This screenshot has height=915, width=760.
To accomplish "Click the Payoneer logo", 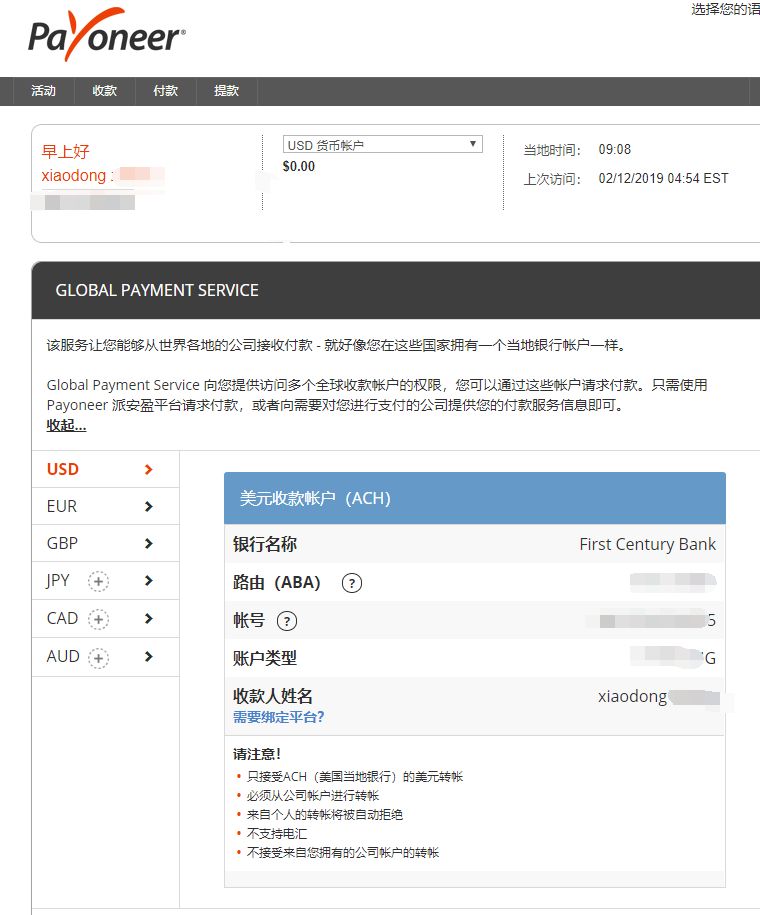I will point(107,35).
